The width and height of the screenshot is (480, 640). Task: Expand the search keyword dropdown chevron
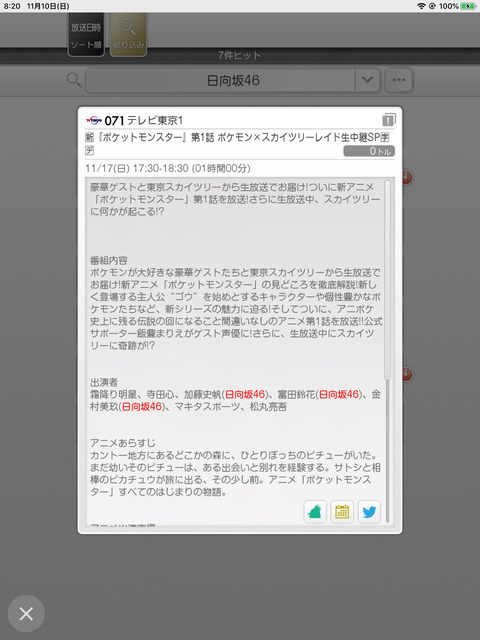coord(367,80)
